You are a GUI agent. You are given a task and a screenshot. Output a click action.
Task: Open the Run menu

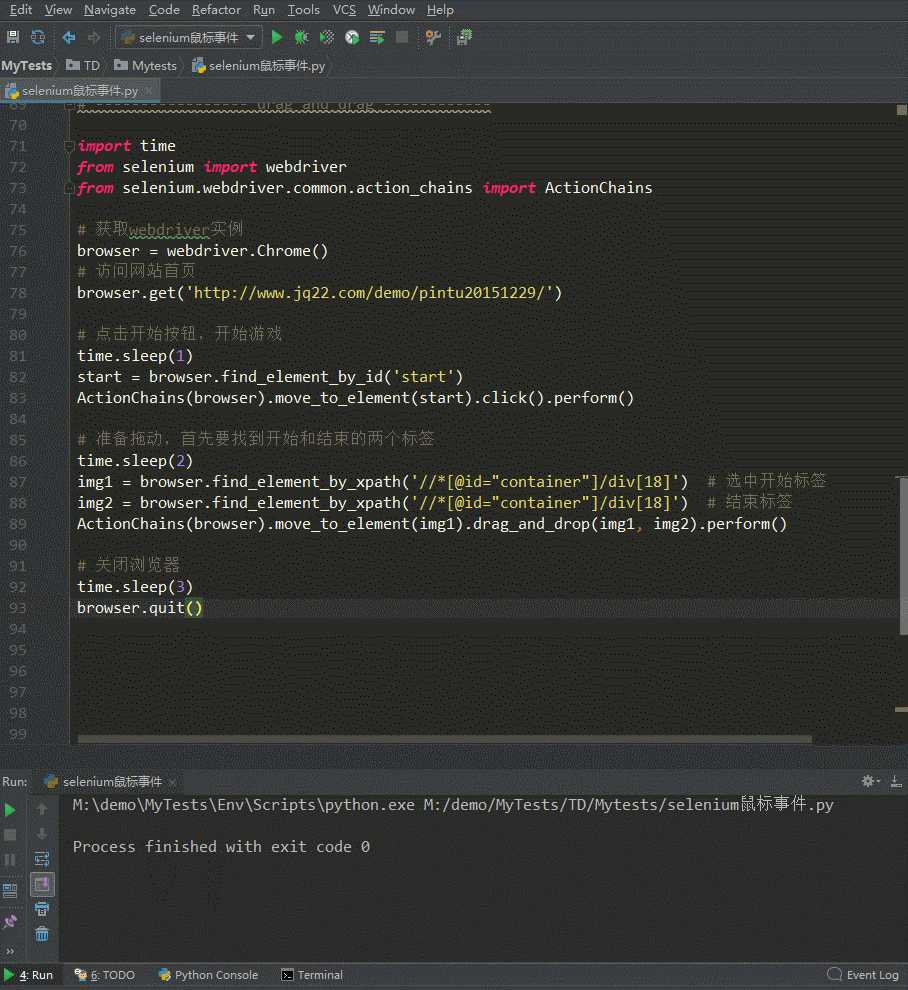point(264,9)
